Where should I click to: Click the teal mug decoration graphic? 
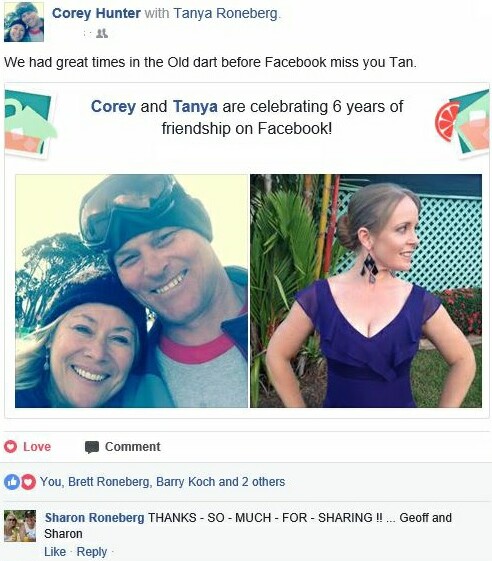(x=30, y=123)
